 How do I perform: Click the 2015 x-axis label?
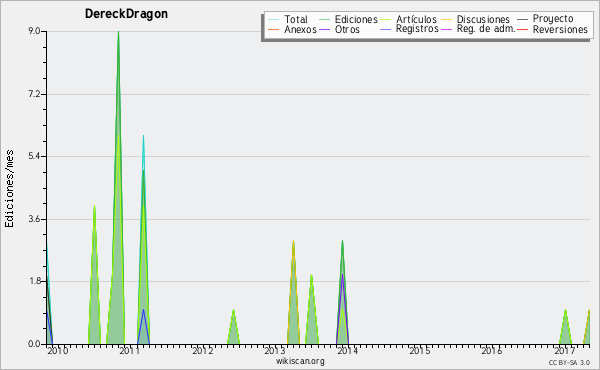[x=419, y=351]
